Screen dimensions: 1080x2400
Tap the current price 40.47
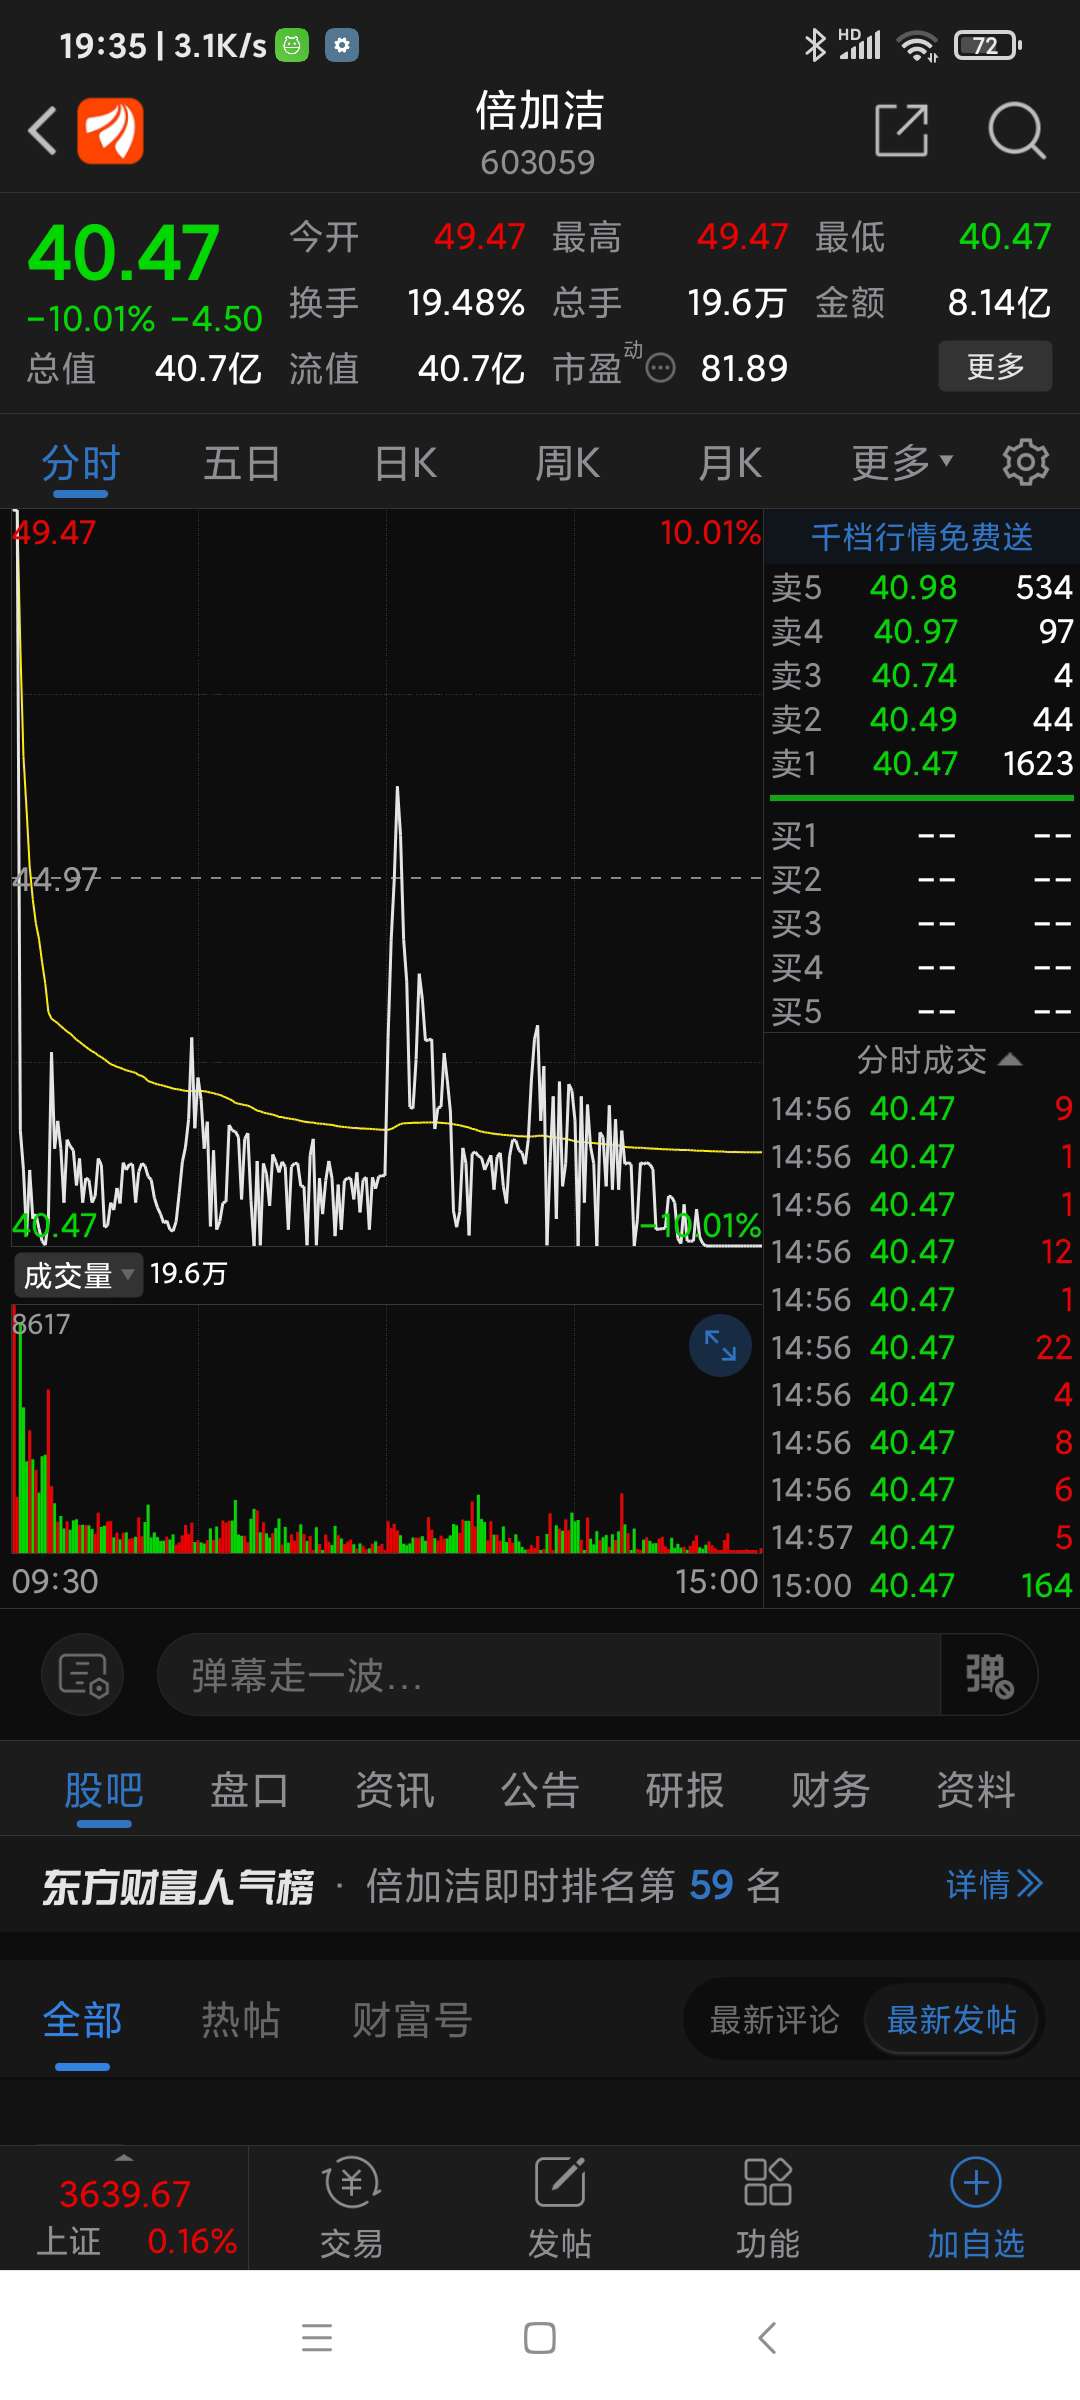point(123,252)
